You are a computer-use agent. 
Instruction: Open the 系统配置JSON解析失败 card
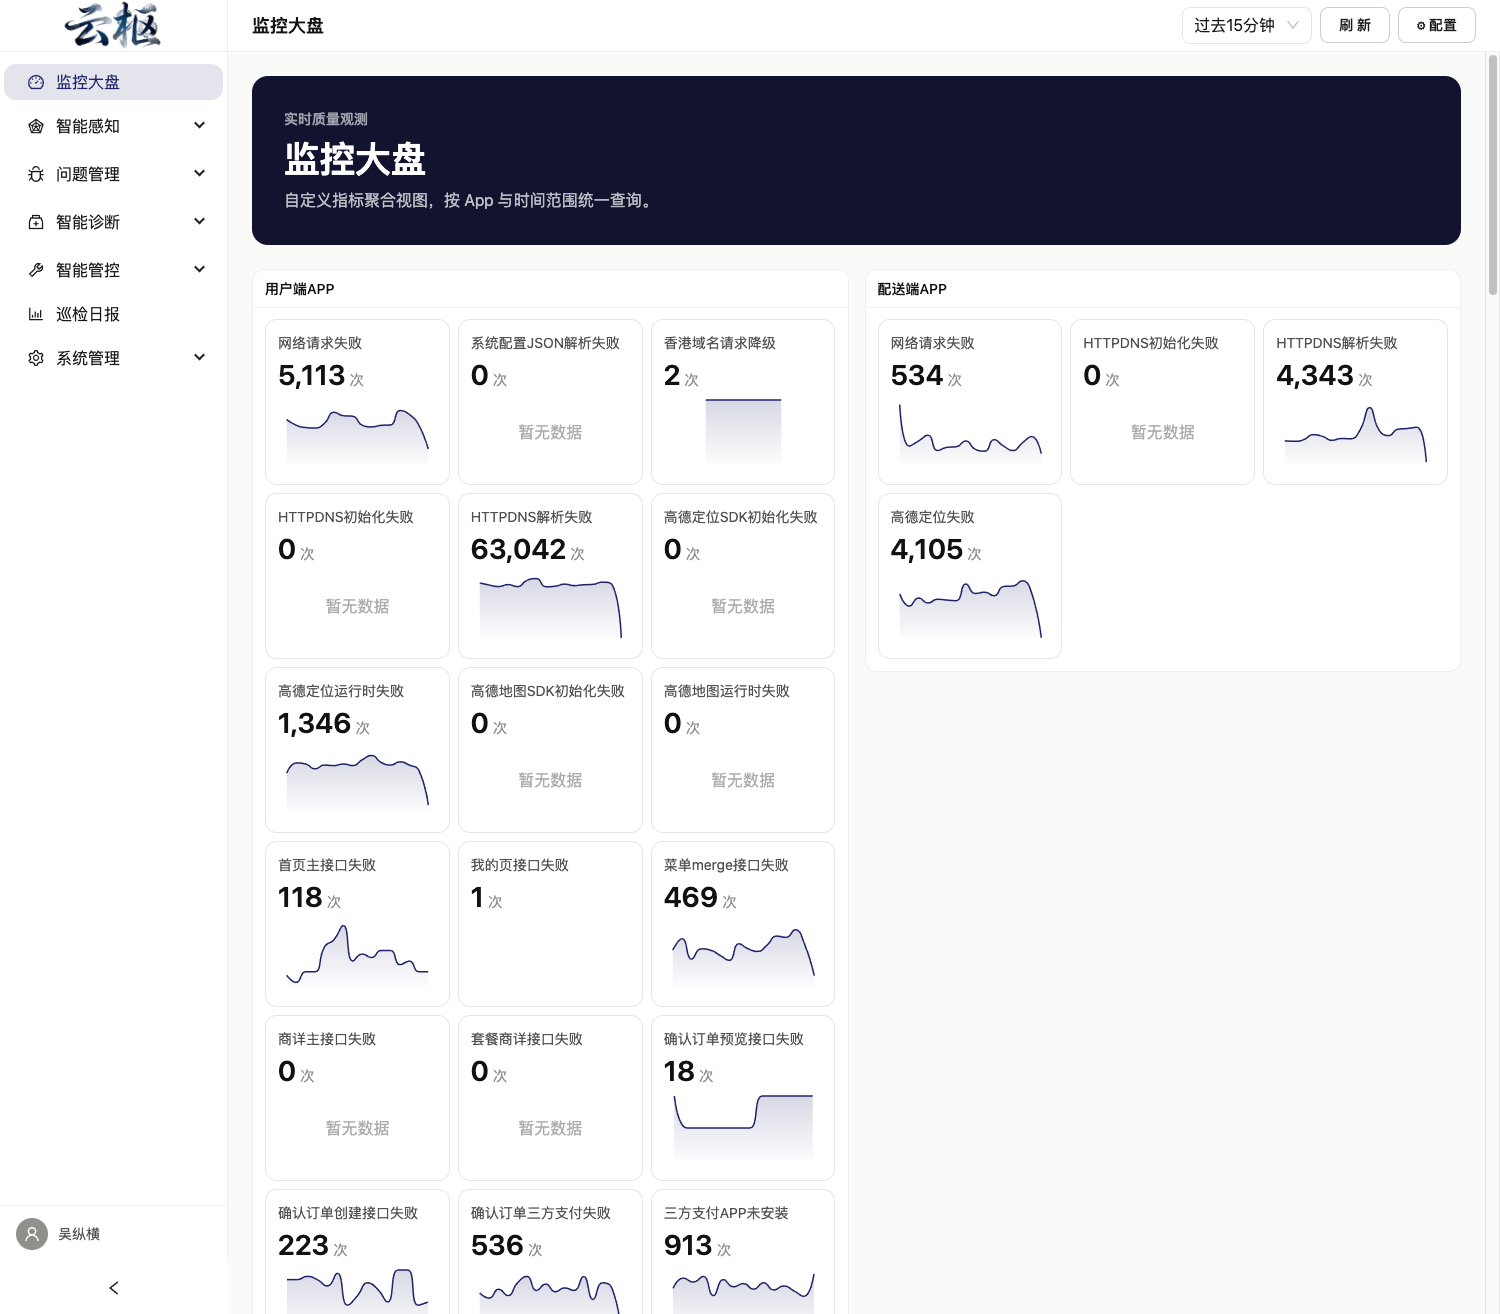click(x=550, y=402)
